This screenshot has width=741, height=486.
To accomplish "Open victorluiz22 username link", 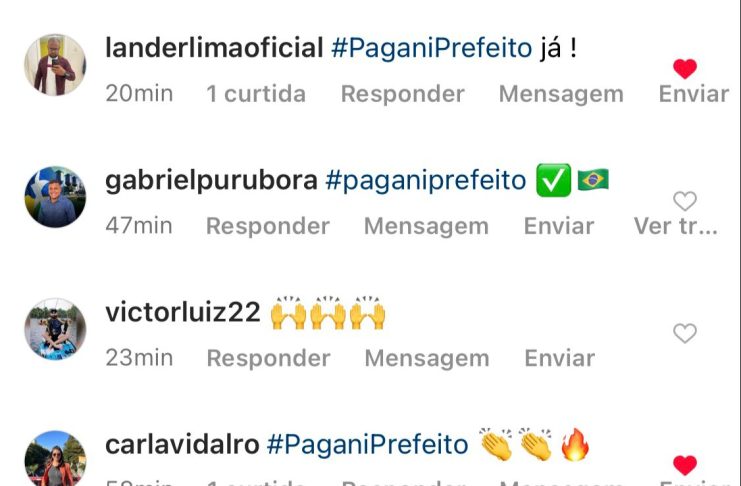I will (182, 312).
